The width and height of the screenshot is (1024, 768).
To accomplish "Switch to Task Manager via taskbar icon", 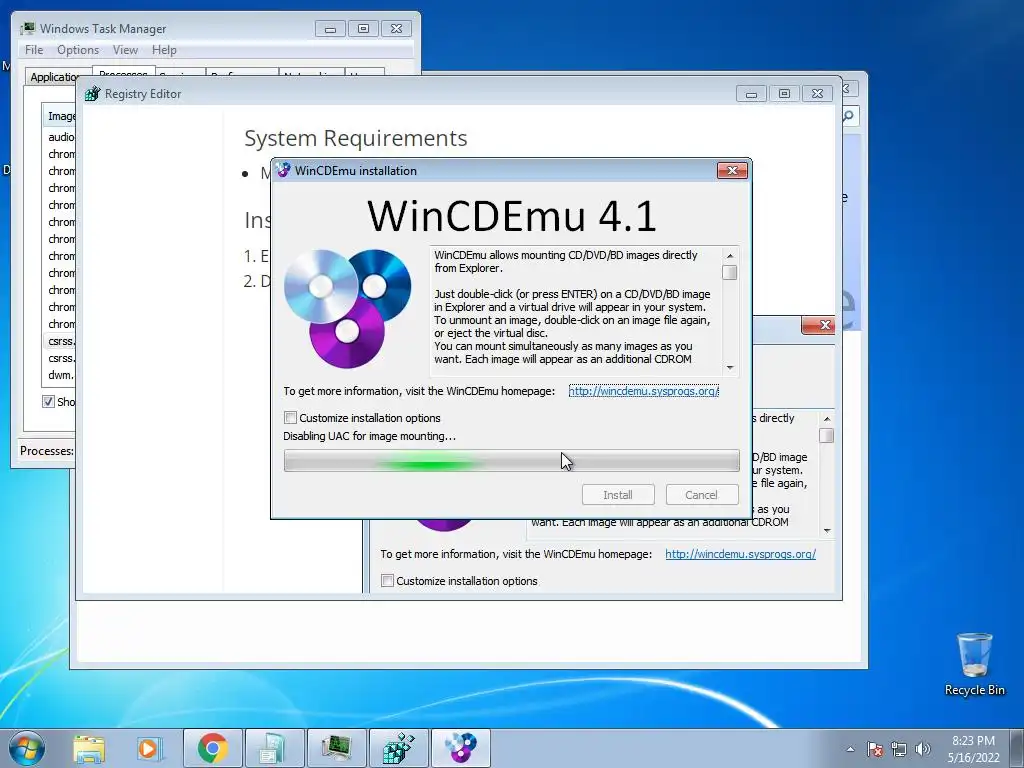I will click(336, 748).
